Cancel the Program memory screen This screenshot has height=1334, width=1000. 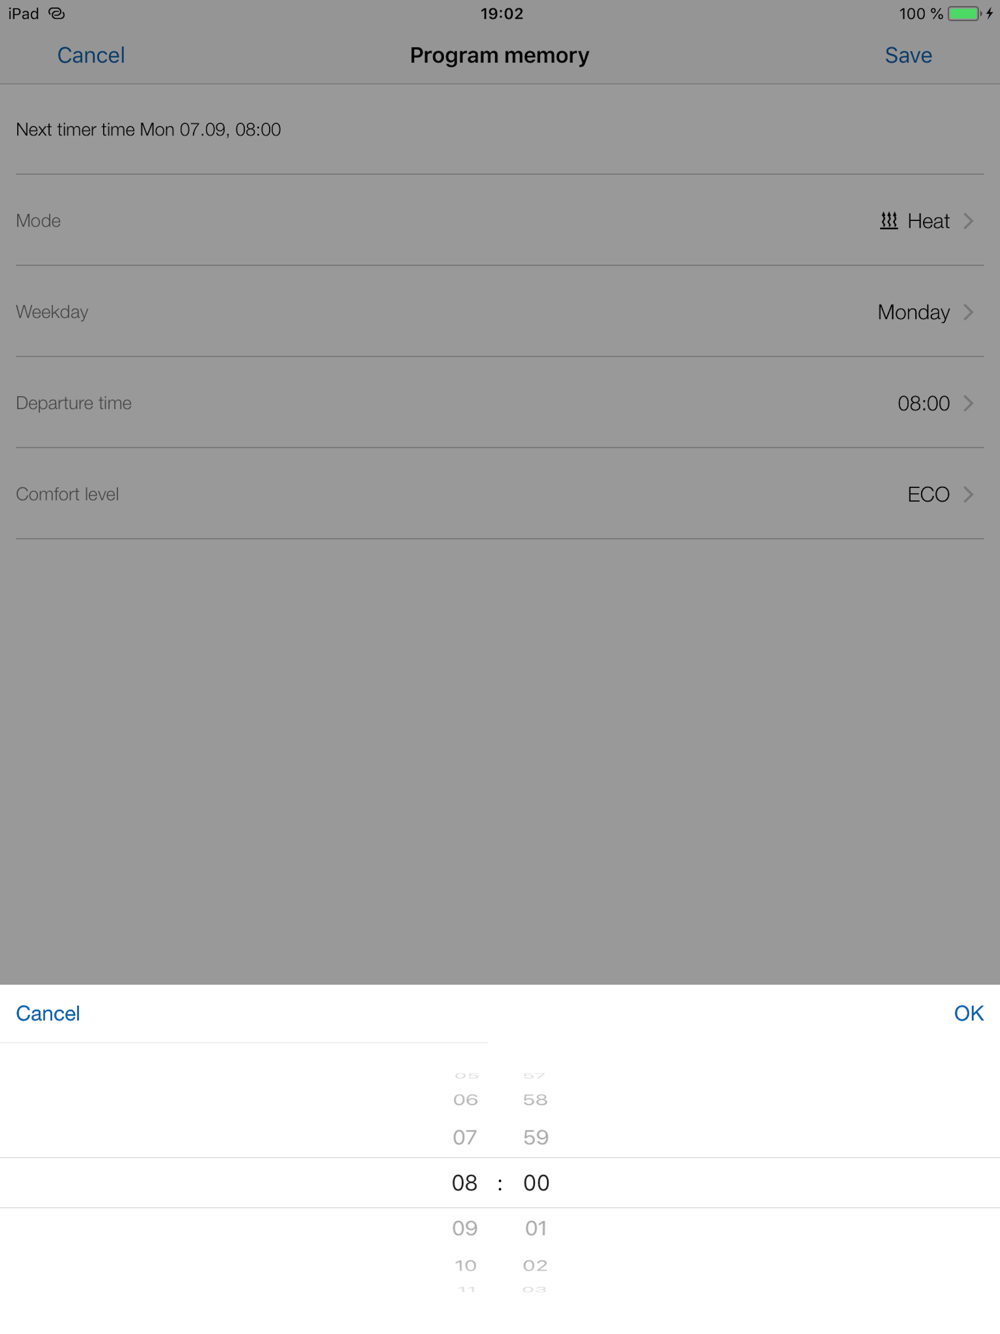pyautogui.click(x=91, y=55)
